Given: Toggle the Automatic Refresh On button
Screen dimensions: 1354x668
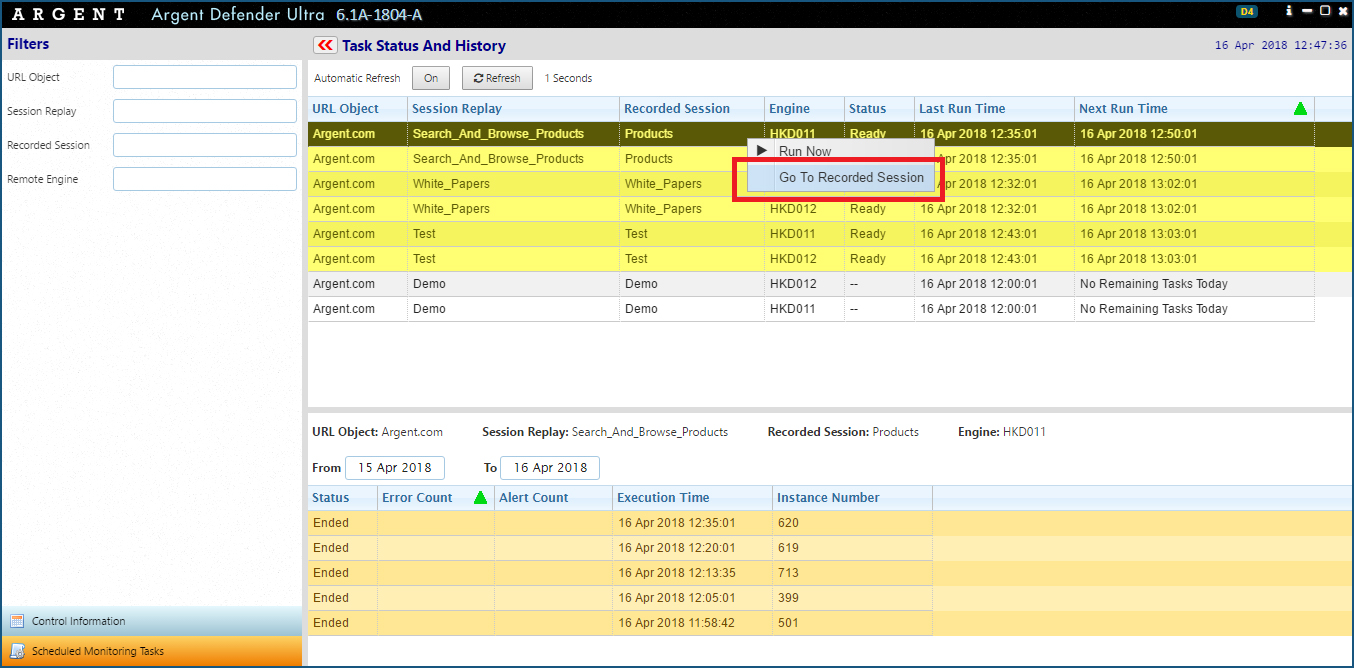Looking at the screenshot, I should pos(431,78).
